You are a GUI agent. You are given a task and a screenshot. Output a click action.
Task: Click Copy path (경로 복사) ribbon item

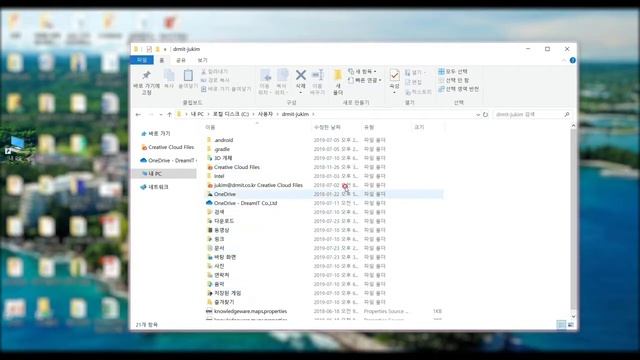(215, 80)
